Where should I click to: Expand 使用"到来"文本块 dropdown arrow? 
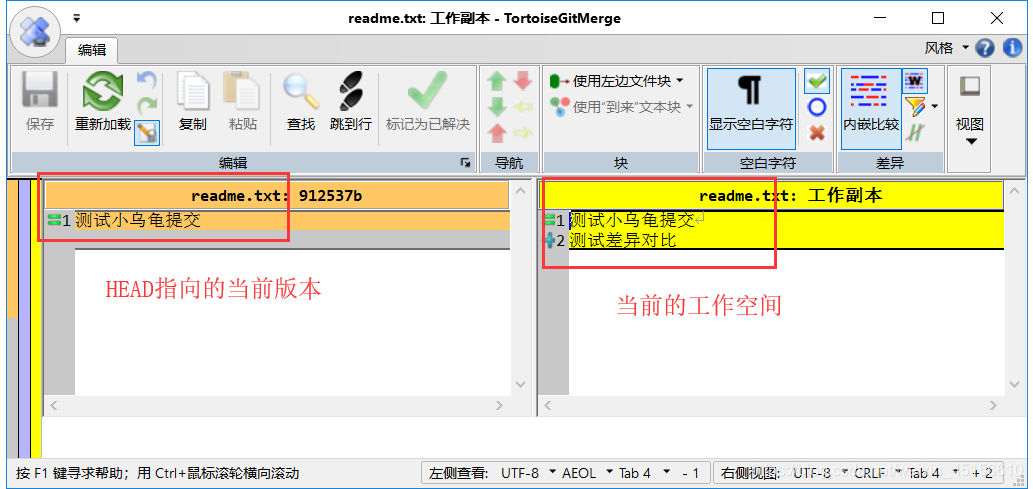click(690, 106)
